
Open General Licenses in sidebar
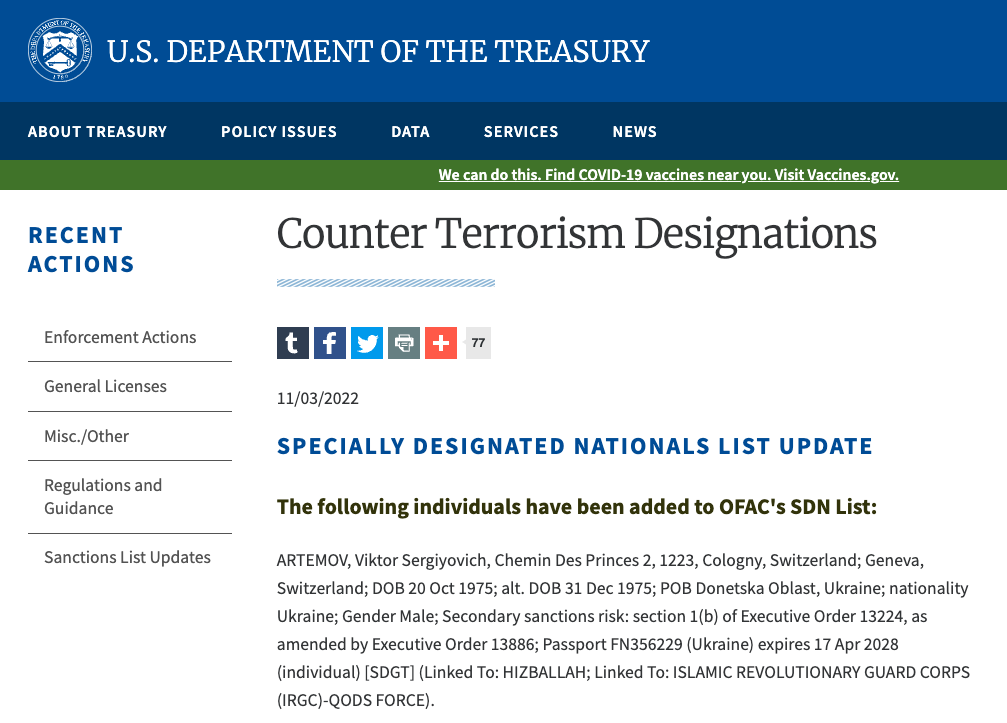[x=105, y=387]
